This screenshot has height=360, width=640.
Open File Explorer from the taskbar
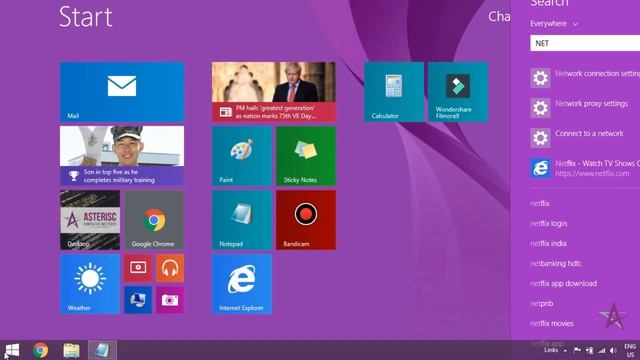tap(71, 350)
